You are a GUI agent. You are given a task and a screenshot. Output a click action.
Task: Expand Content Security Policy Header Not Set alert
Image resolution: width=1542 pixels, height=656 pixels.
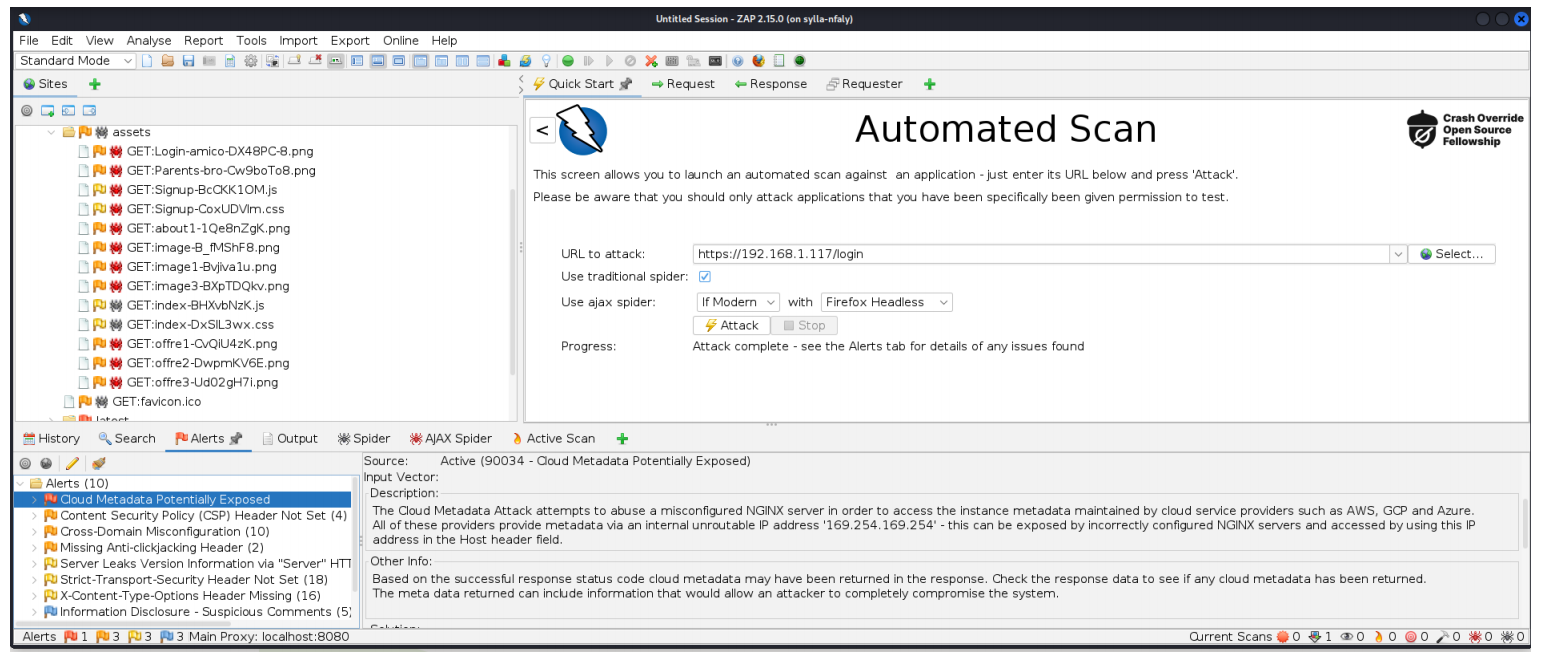coord(35,515)
